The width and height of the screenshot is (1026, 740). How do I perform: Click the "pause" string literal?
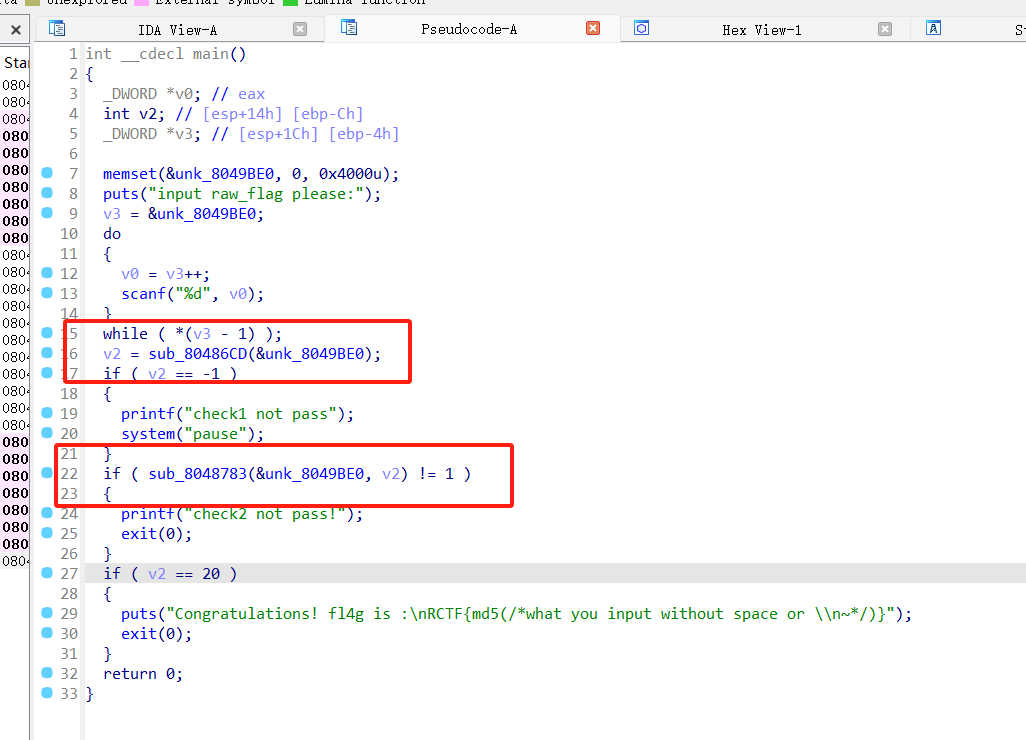tap(219, 434)
